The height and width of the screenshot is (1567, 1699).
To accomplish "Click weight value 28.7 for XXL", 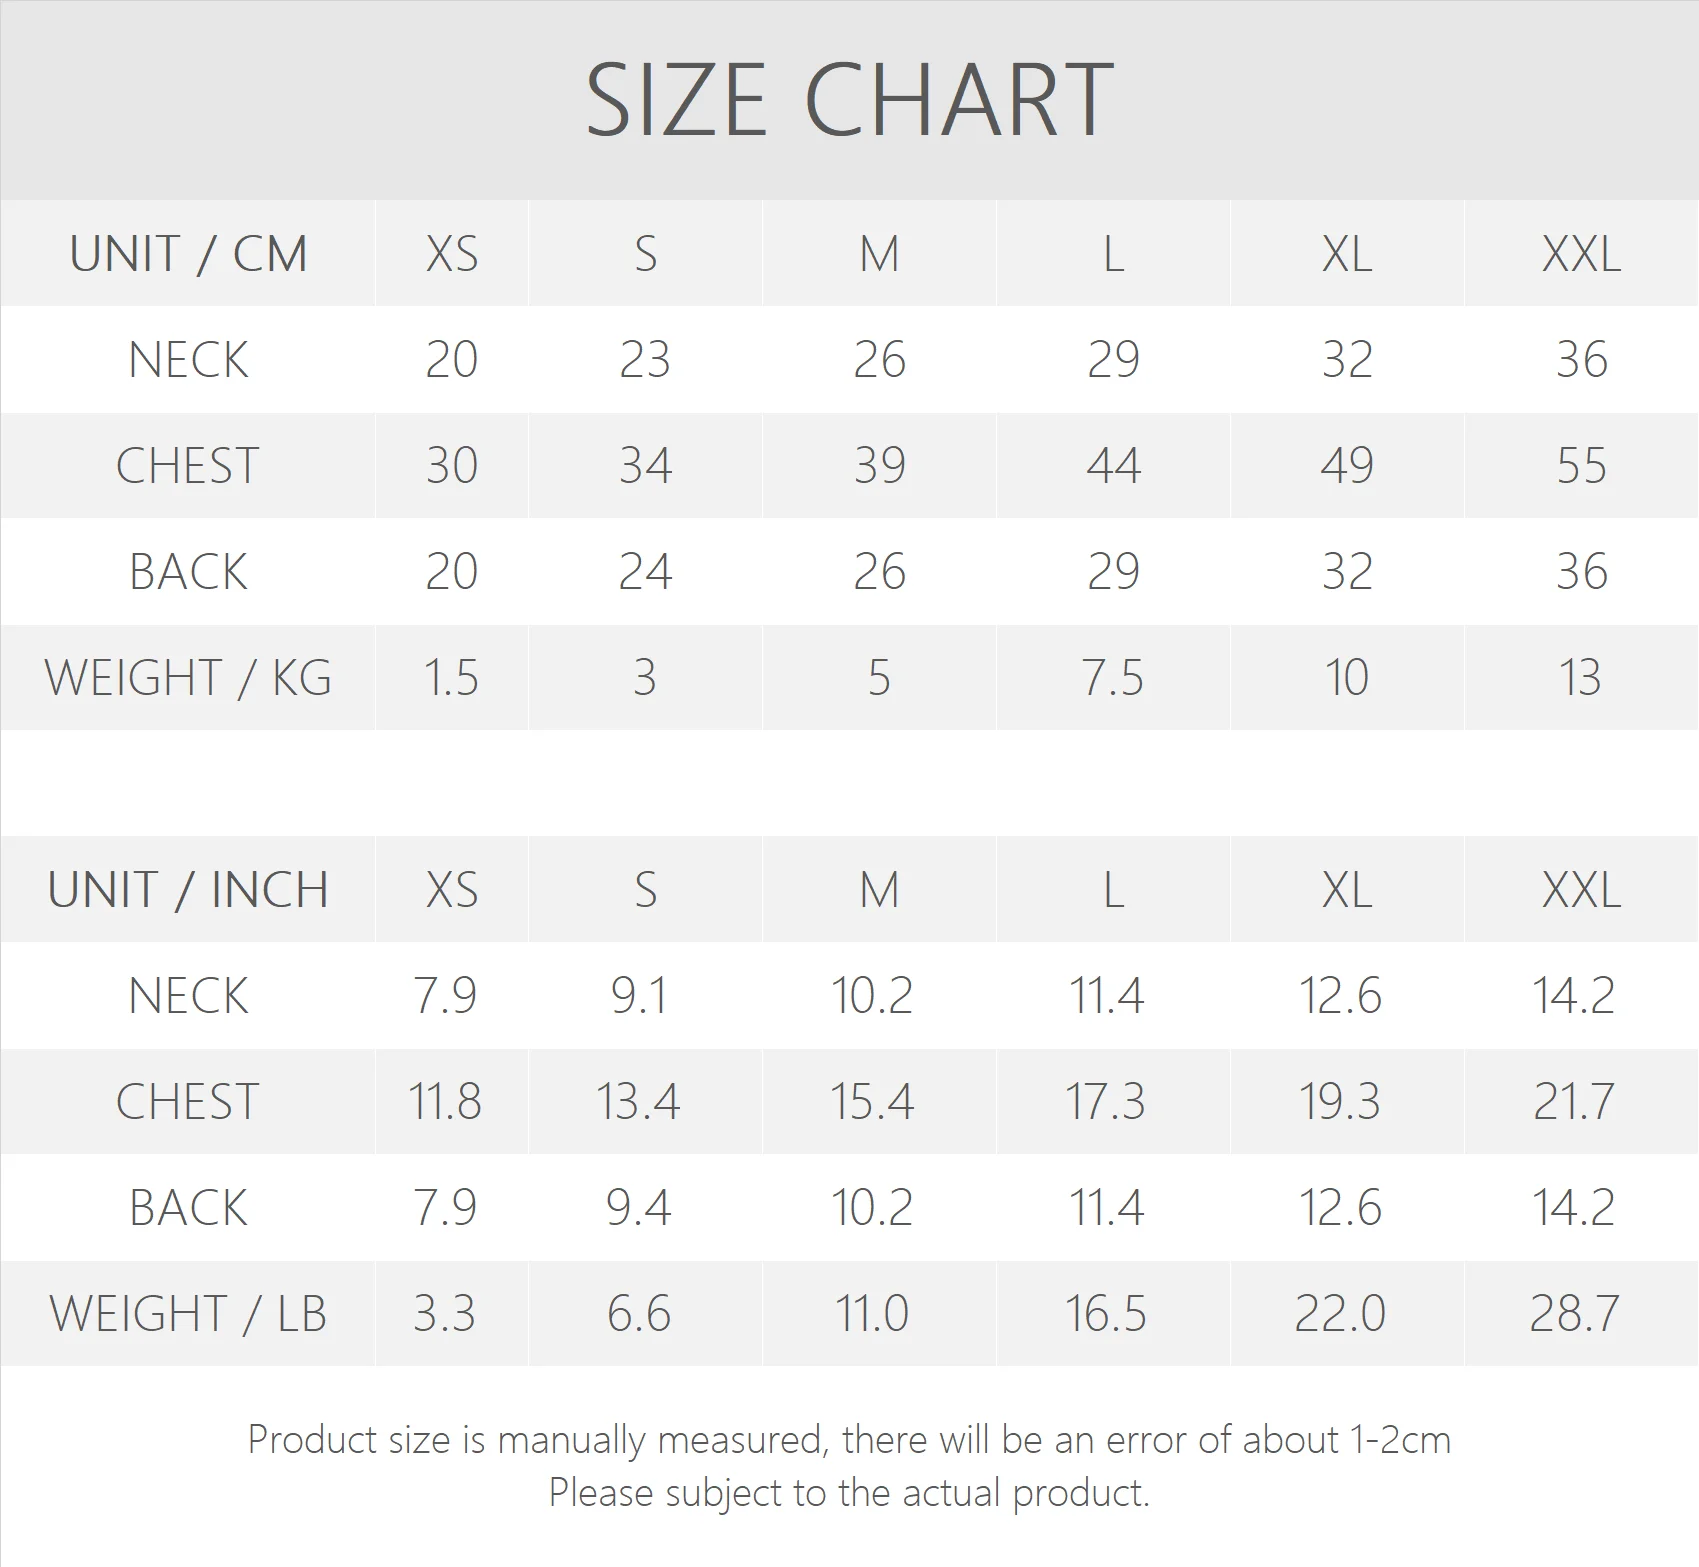I will (1573, 1314).
